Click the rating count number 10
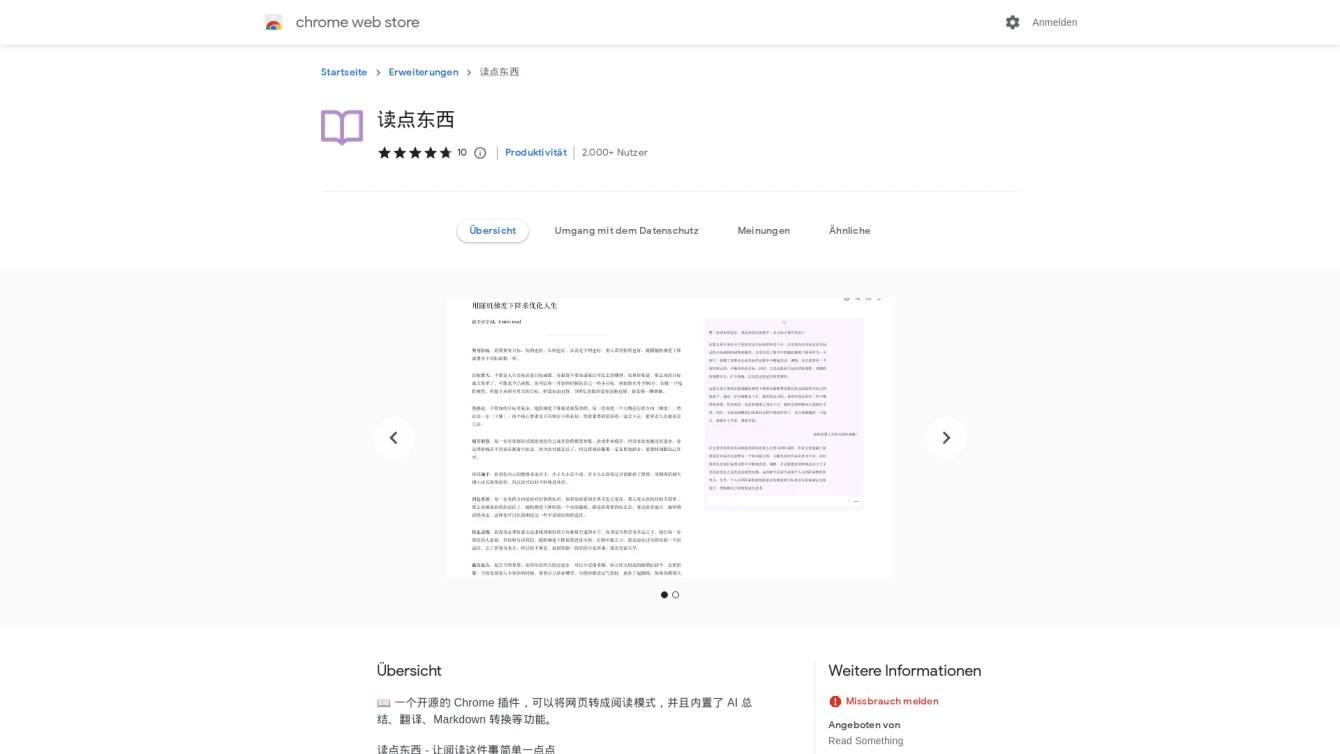The width and height of the screenshot is (1340, 754). 462,153
